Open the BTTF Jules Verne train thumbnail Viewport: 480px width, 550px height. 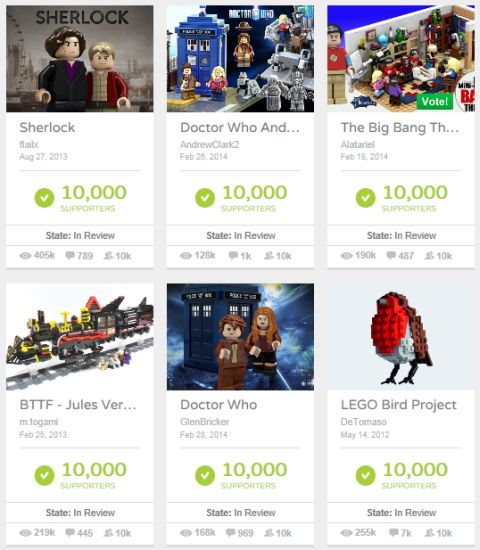tap(80, 337)
